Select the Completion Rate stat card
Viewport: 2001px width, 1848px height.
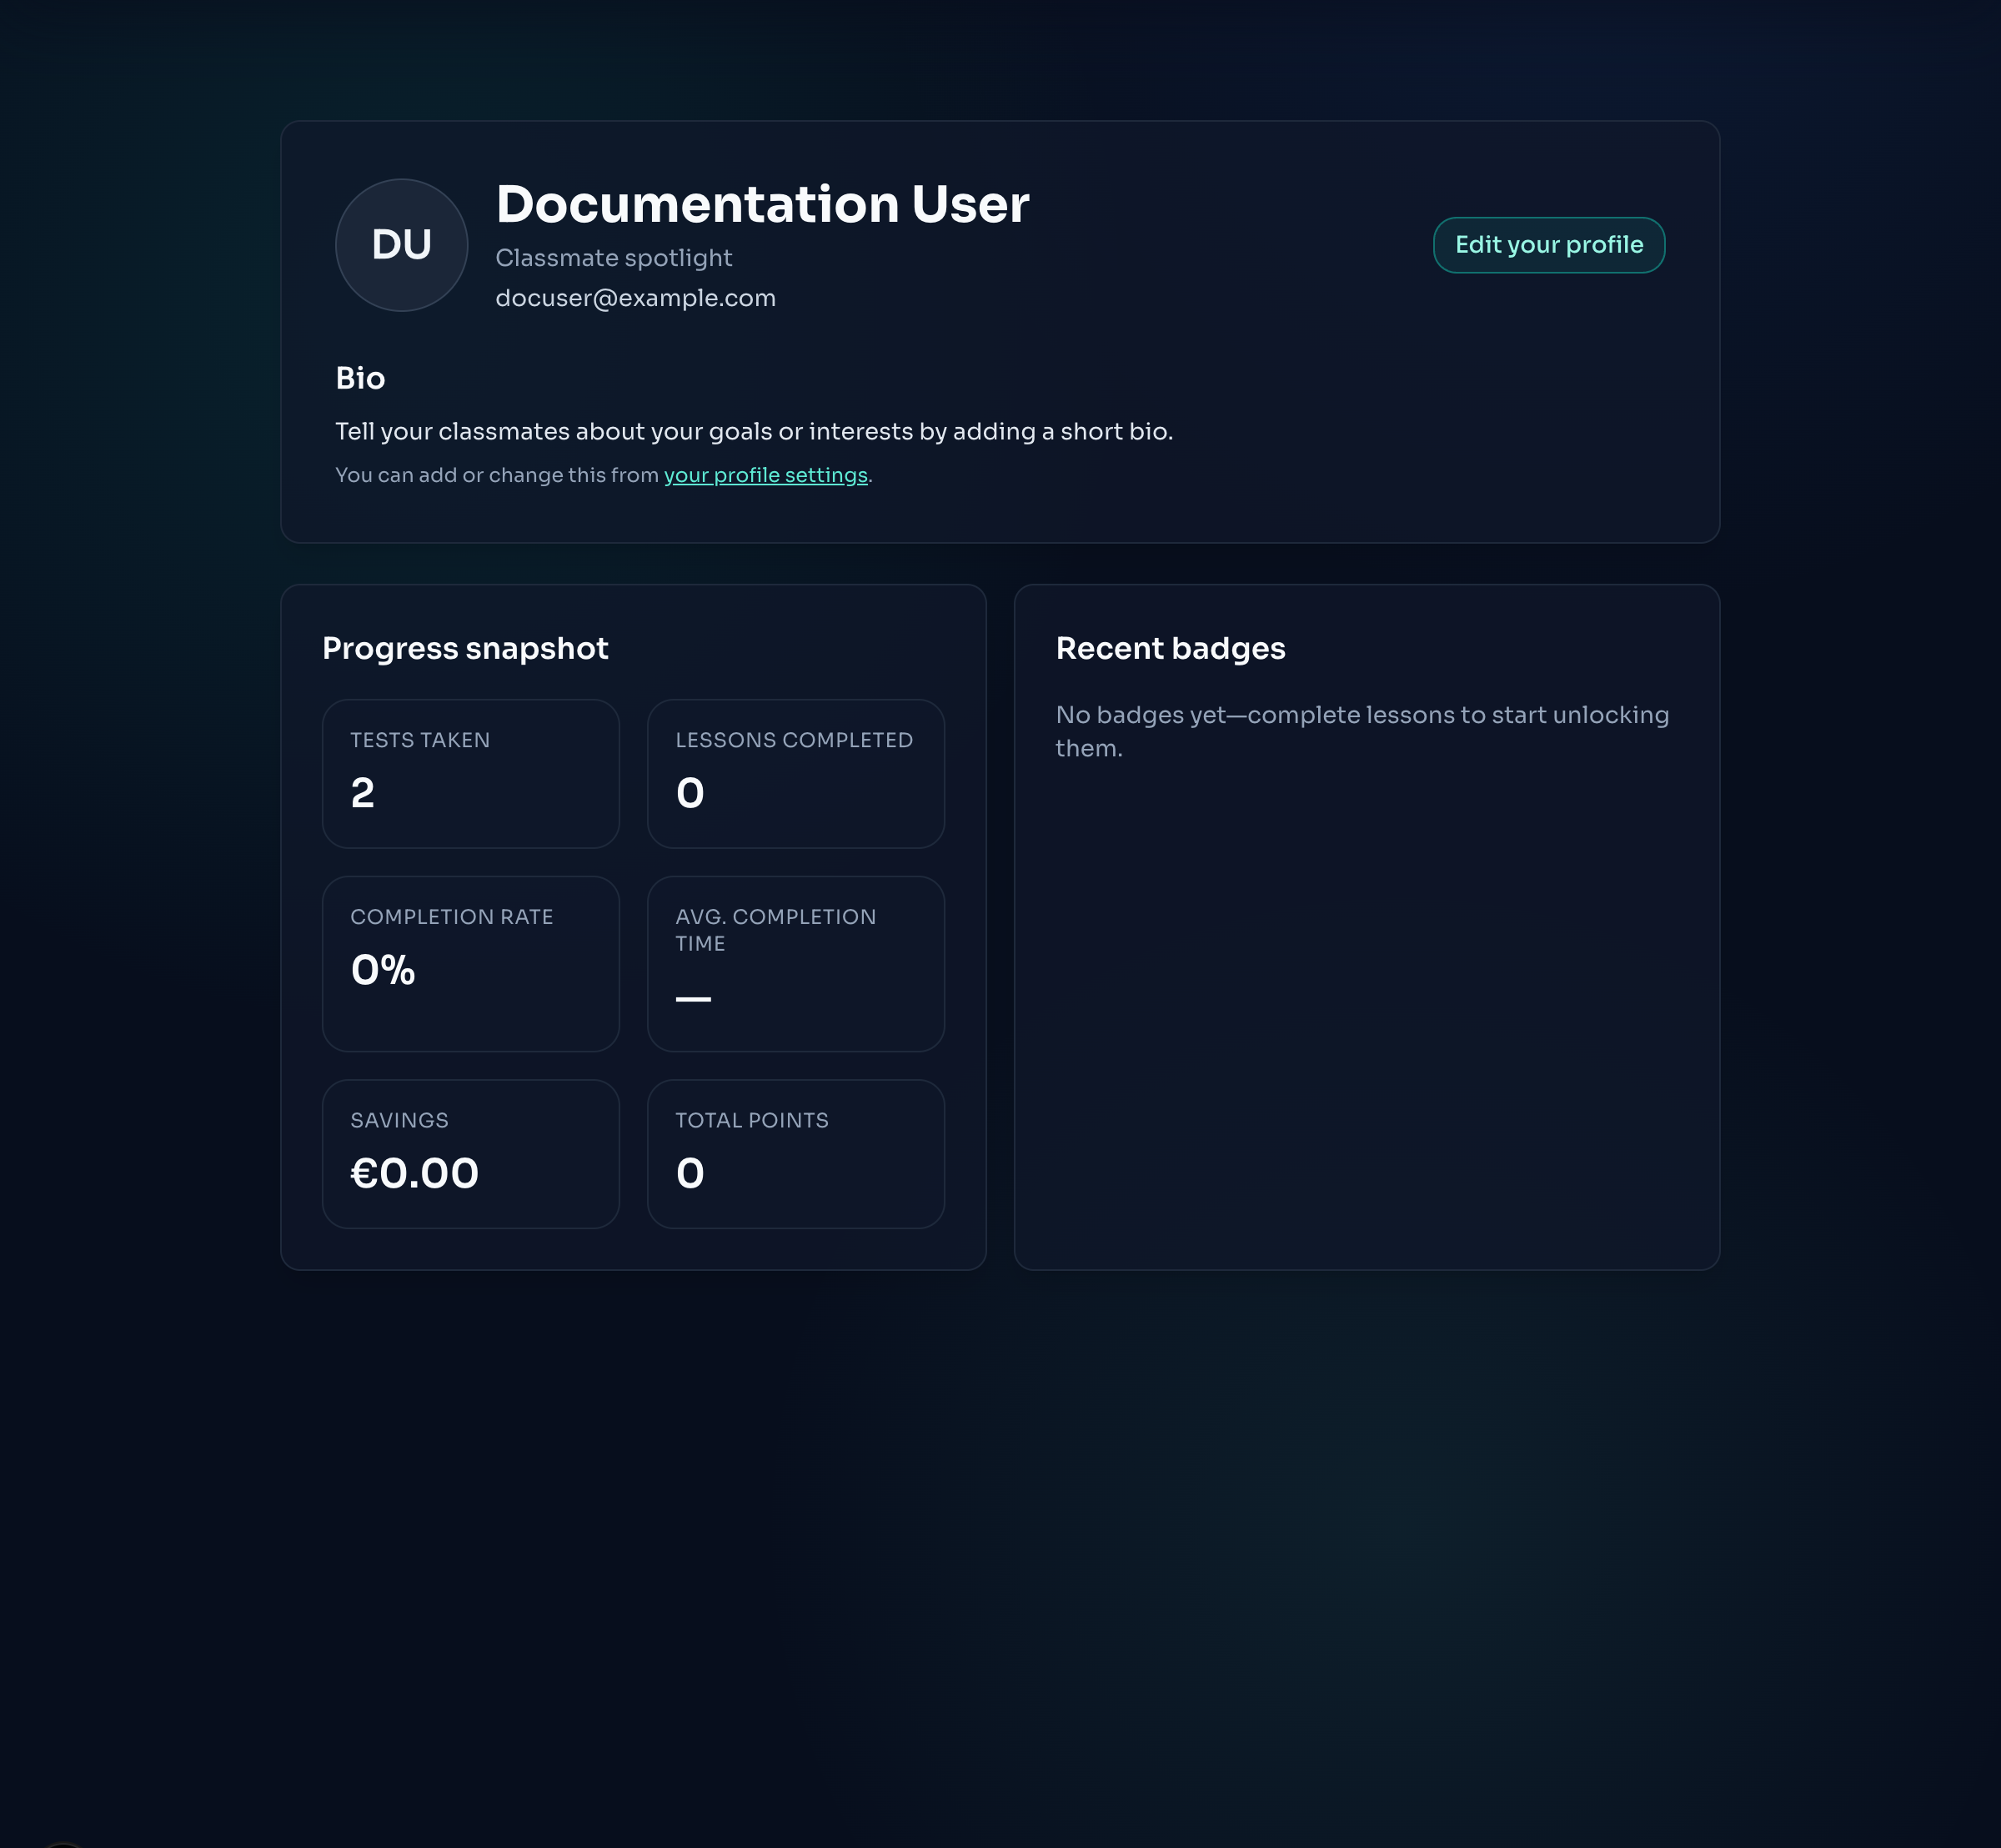470,963
